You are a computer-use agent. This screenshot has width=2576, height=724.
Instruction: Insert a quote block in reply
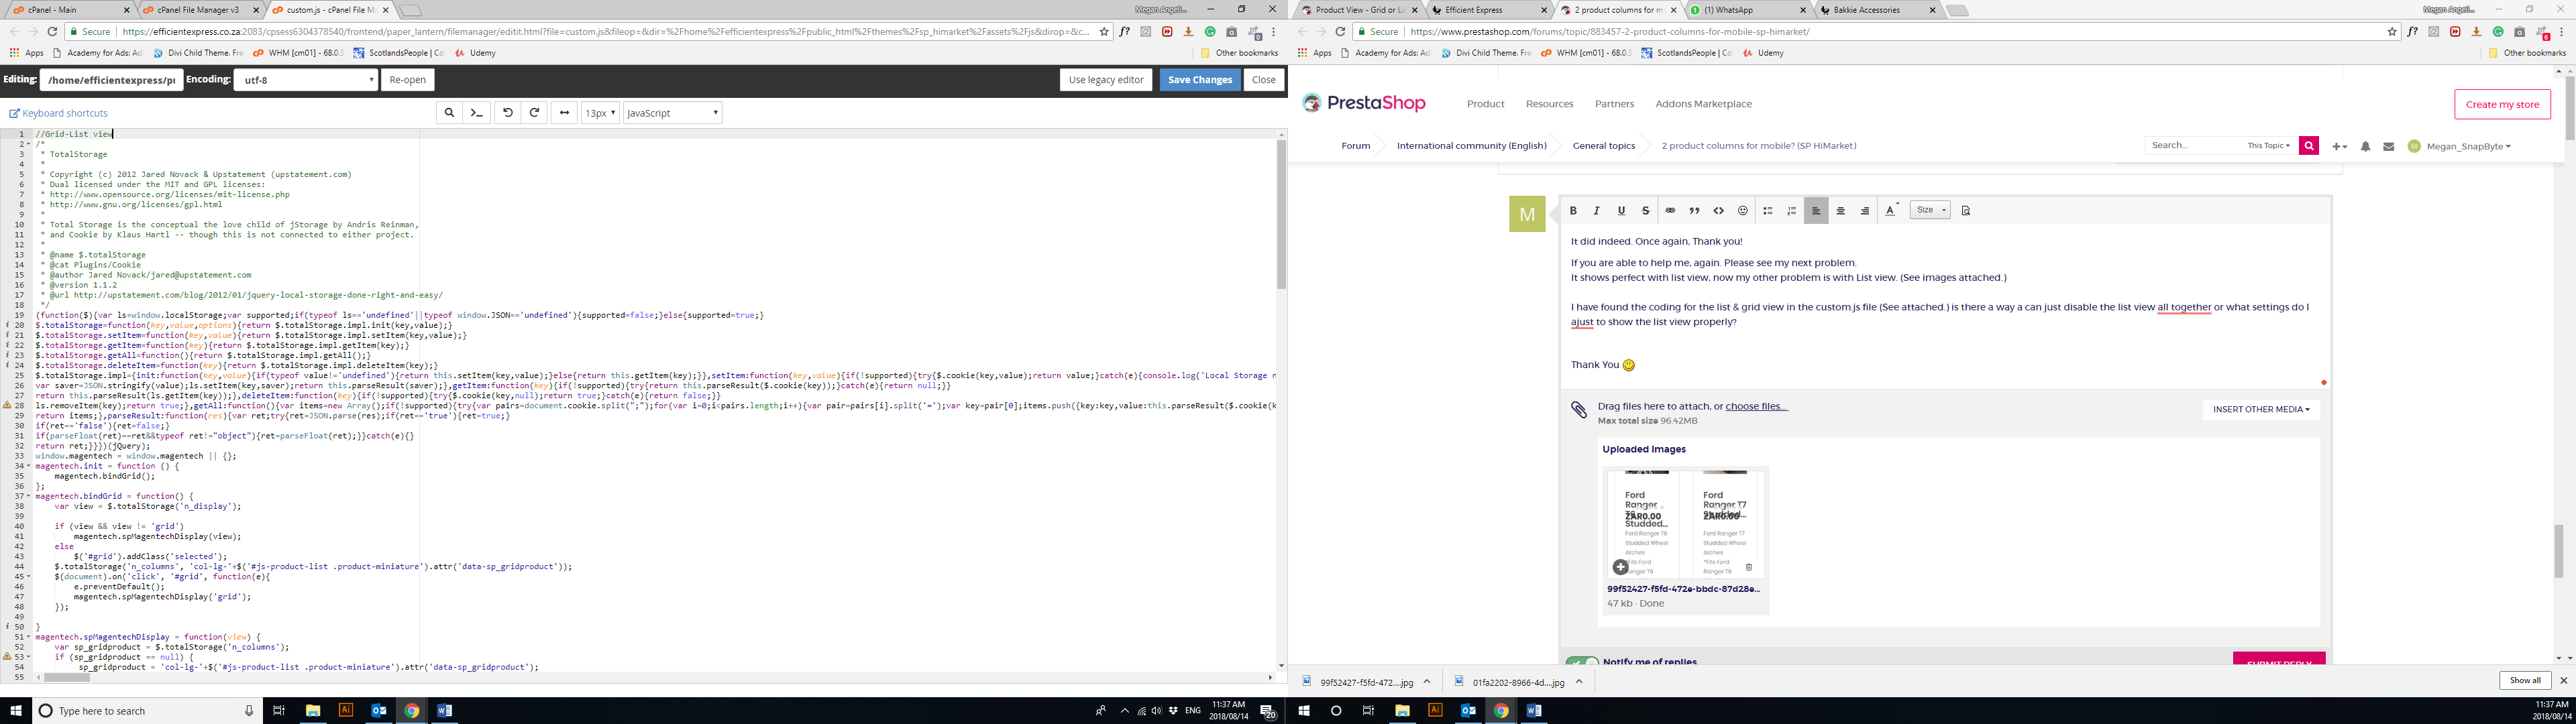point(1694,211)
